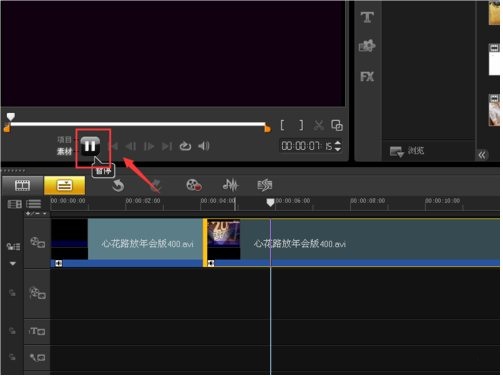Click ruler at 00:00:10:00
Image resolution: width=503 pixels, height=377 pixels.
pyautogui.click(x=443, y=201)
